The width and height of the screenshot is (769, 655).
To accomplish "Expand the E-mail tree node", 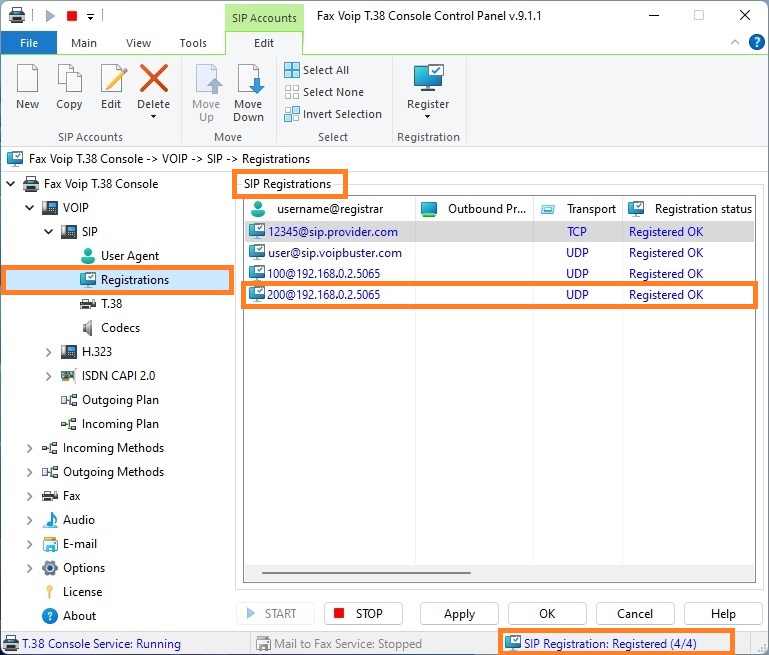I will (x=30, y=544).
